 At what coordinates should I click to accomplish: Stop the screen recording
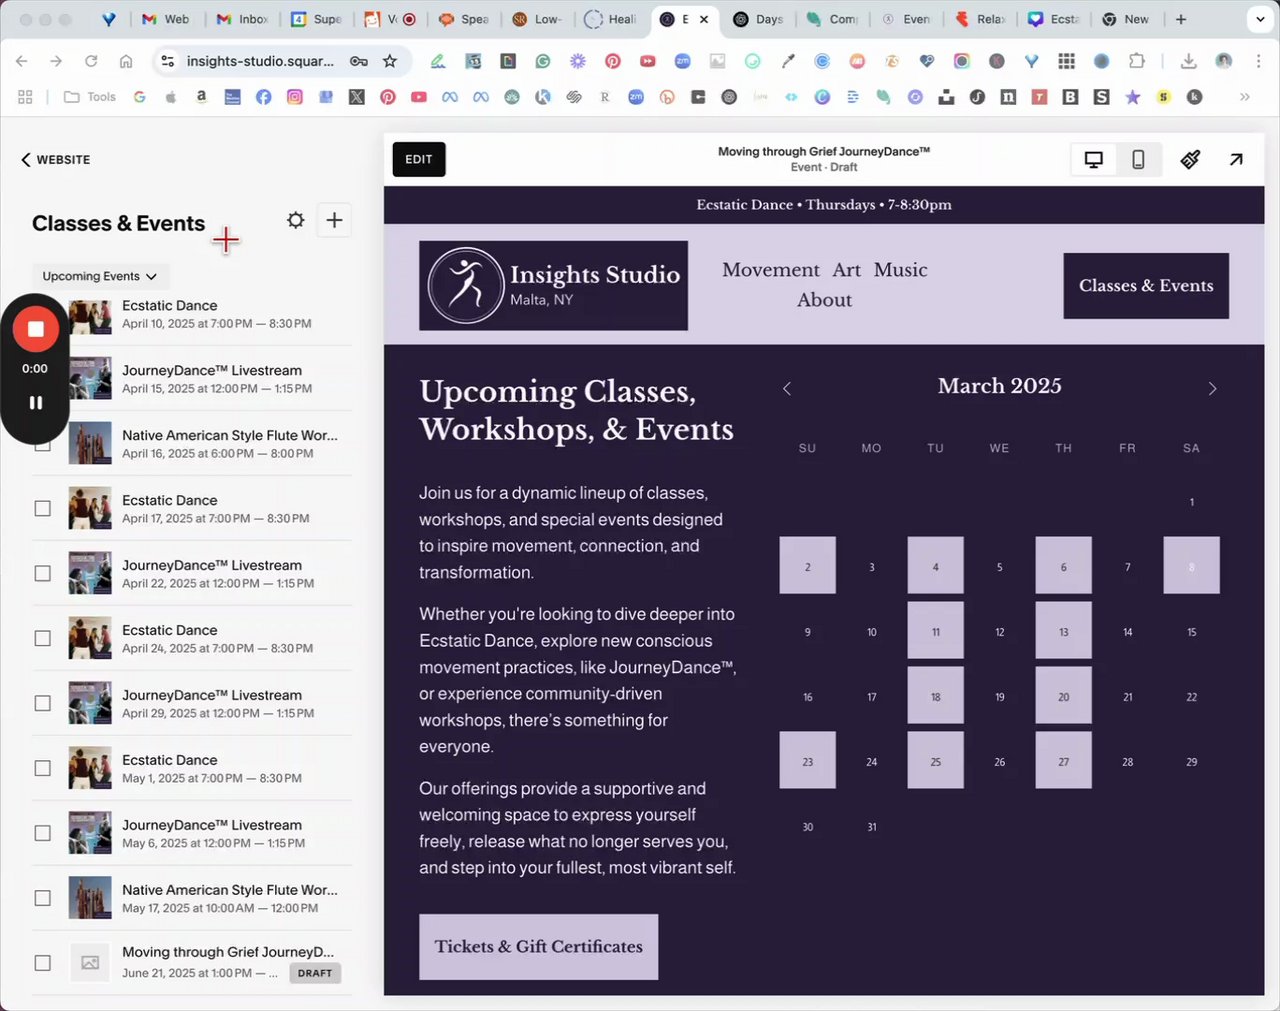(35, 329)
